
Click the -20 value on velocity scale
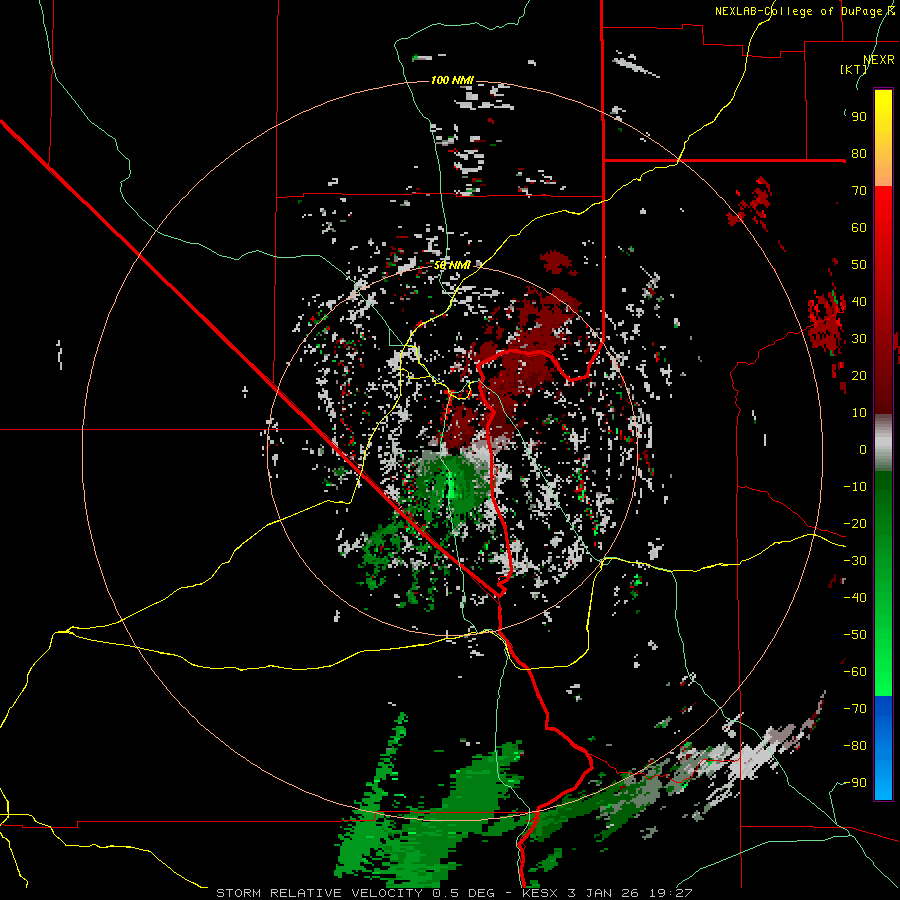[855, 523]
